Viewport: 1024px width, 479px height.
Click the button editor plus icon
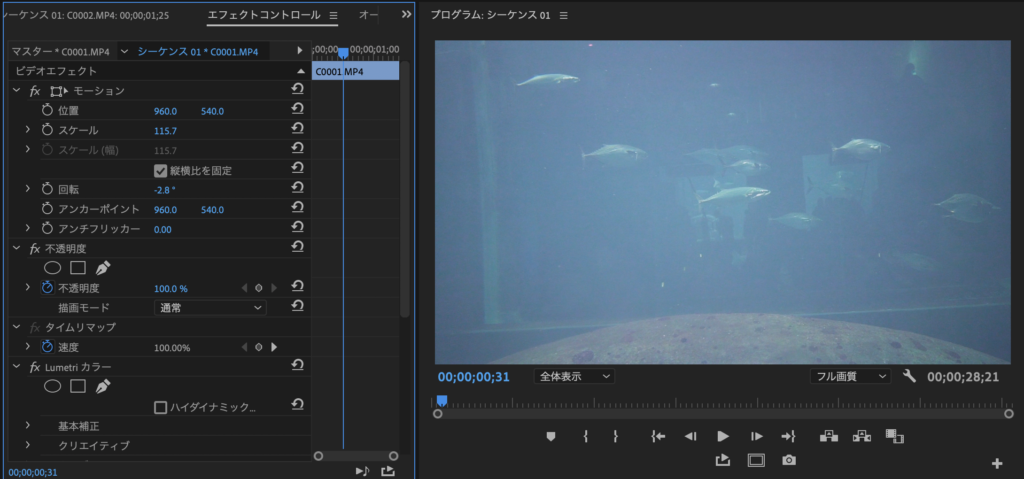(x=996, y=463)
